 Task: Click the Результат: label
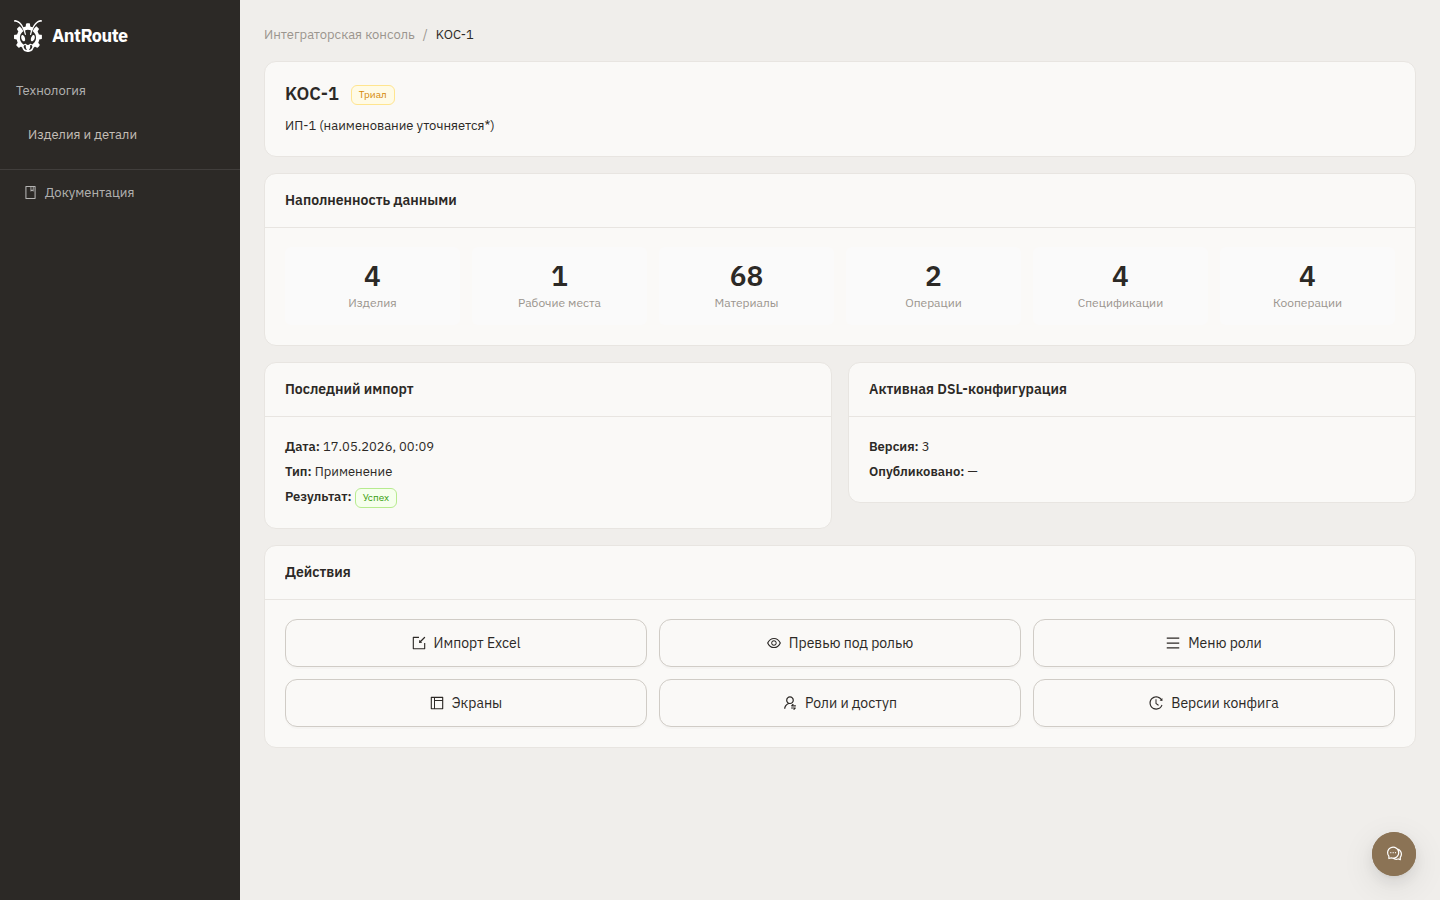(318, 497)
